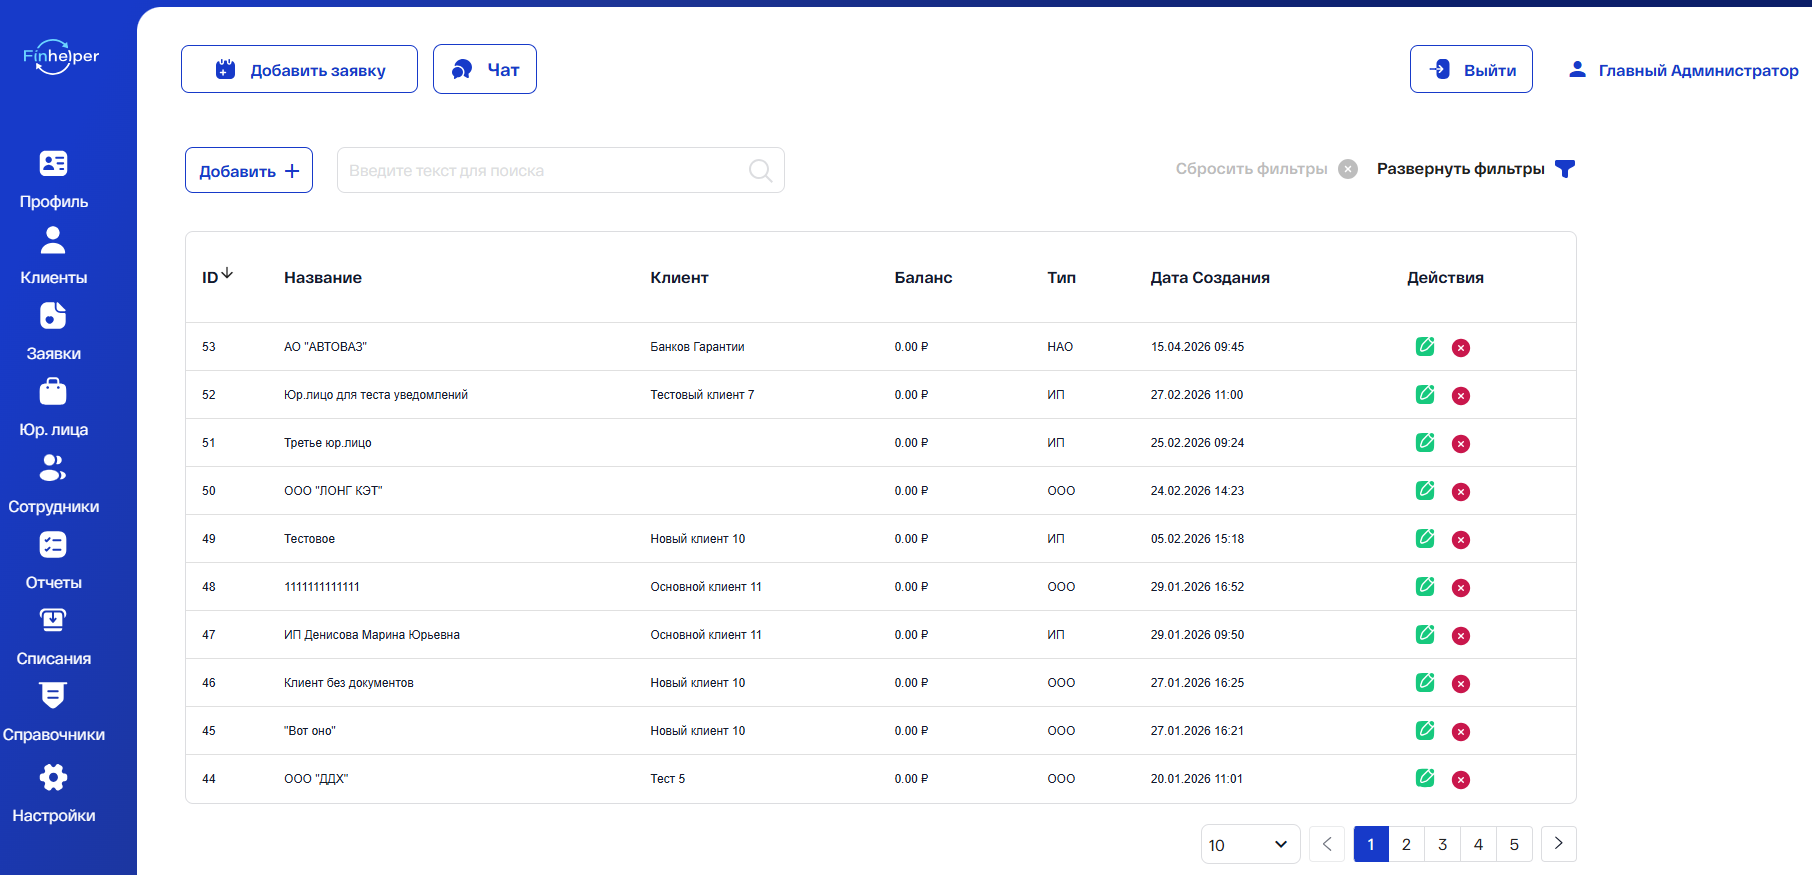The width and height of the screenshot is (1812, 875).
Task: Click the date 15.04.2026 09:45
Action: (1197, 347)
